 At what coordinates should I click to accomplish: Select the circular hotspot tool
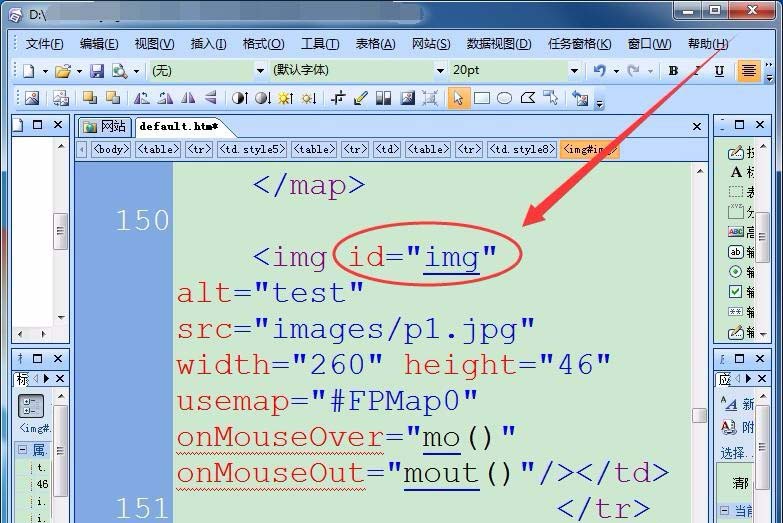pyautogui.click(x=504, y=98)
